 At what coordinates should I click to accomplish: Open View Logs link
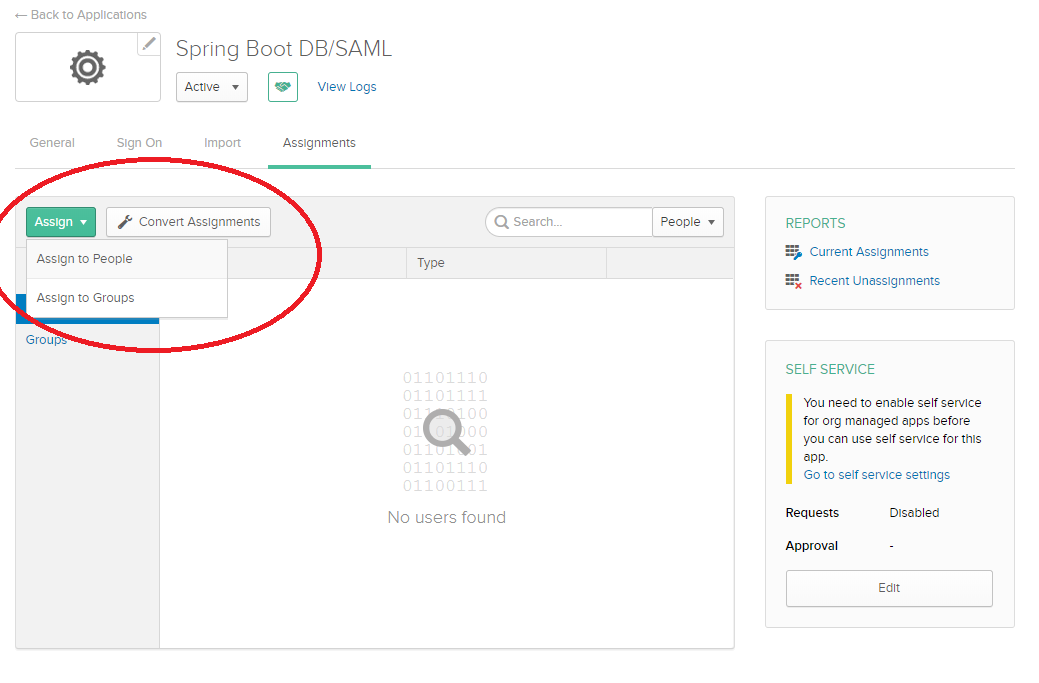pos(347,87)
